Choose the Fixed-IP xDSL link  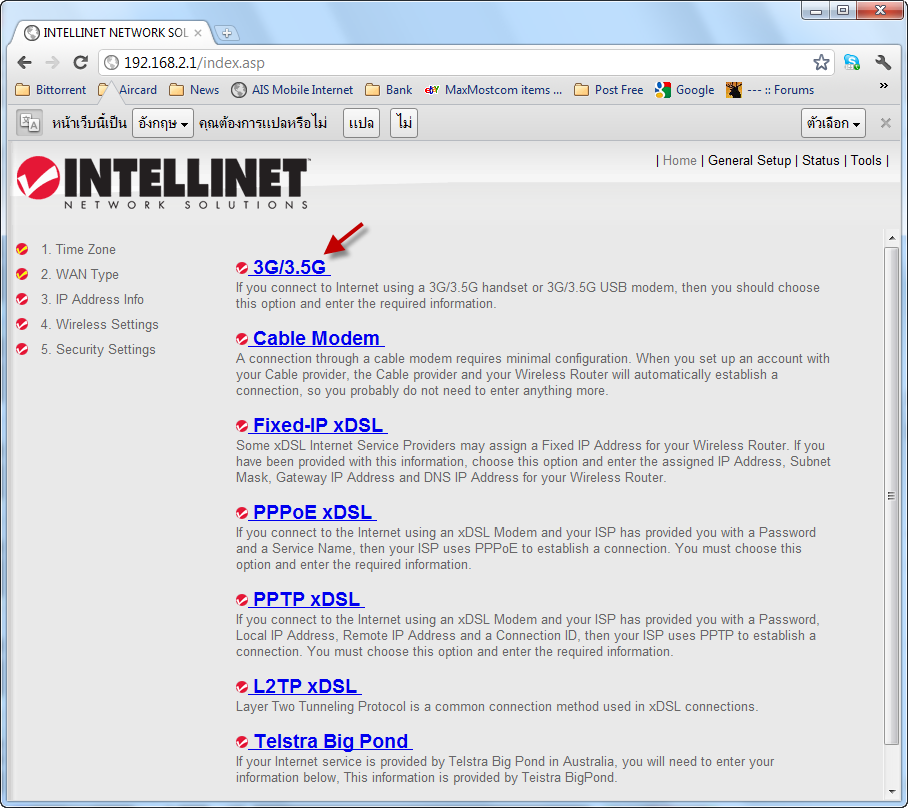[x=318, y=425]
